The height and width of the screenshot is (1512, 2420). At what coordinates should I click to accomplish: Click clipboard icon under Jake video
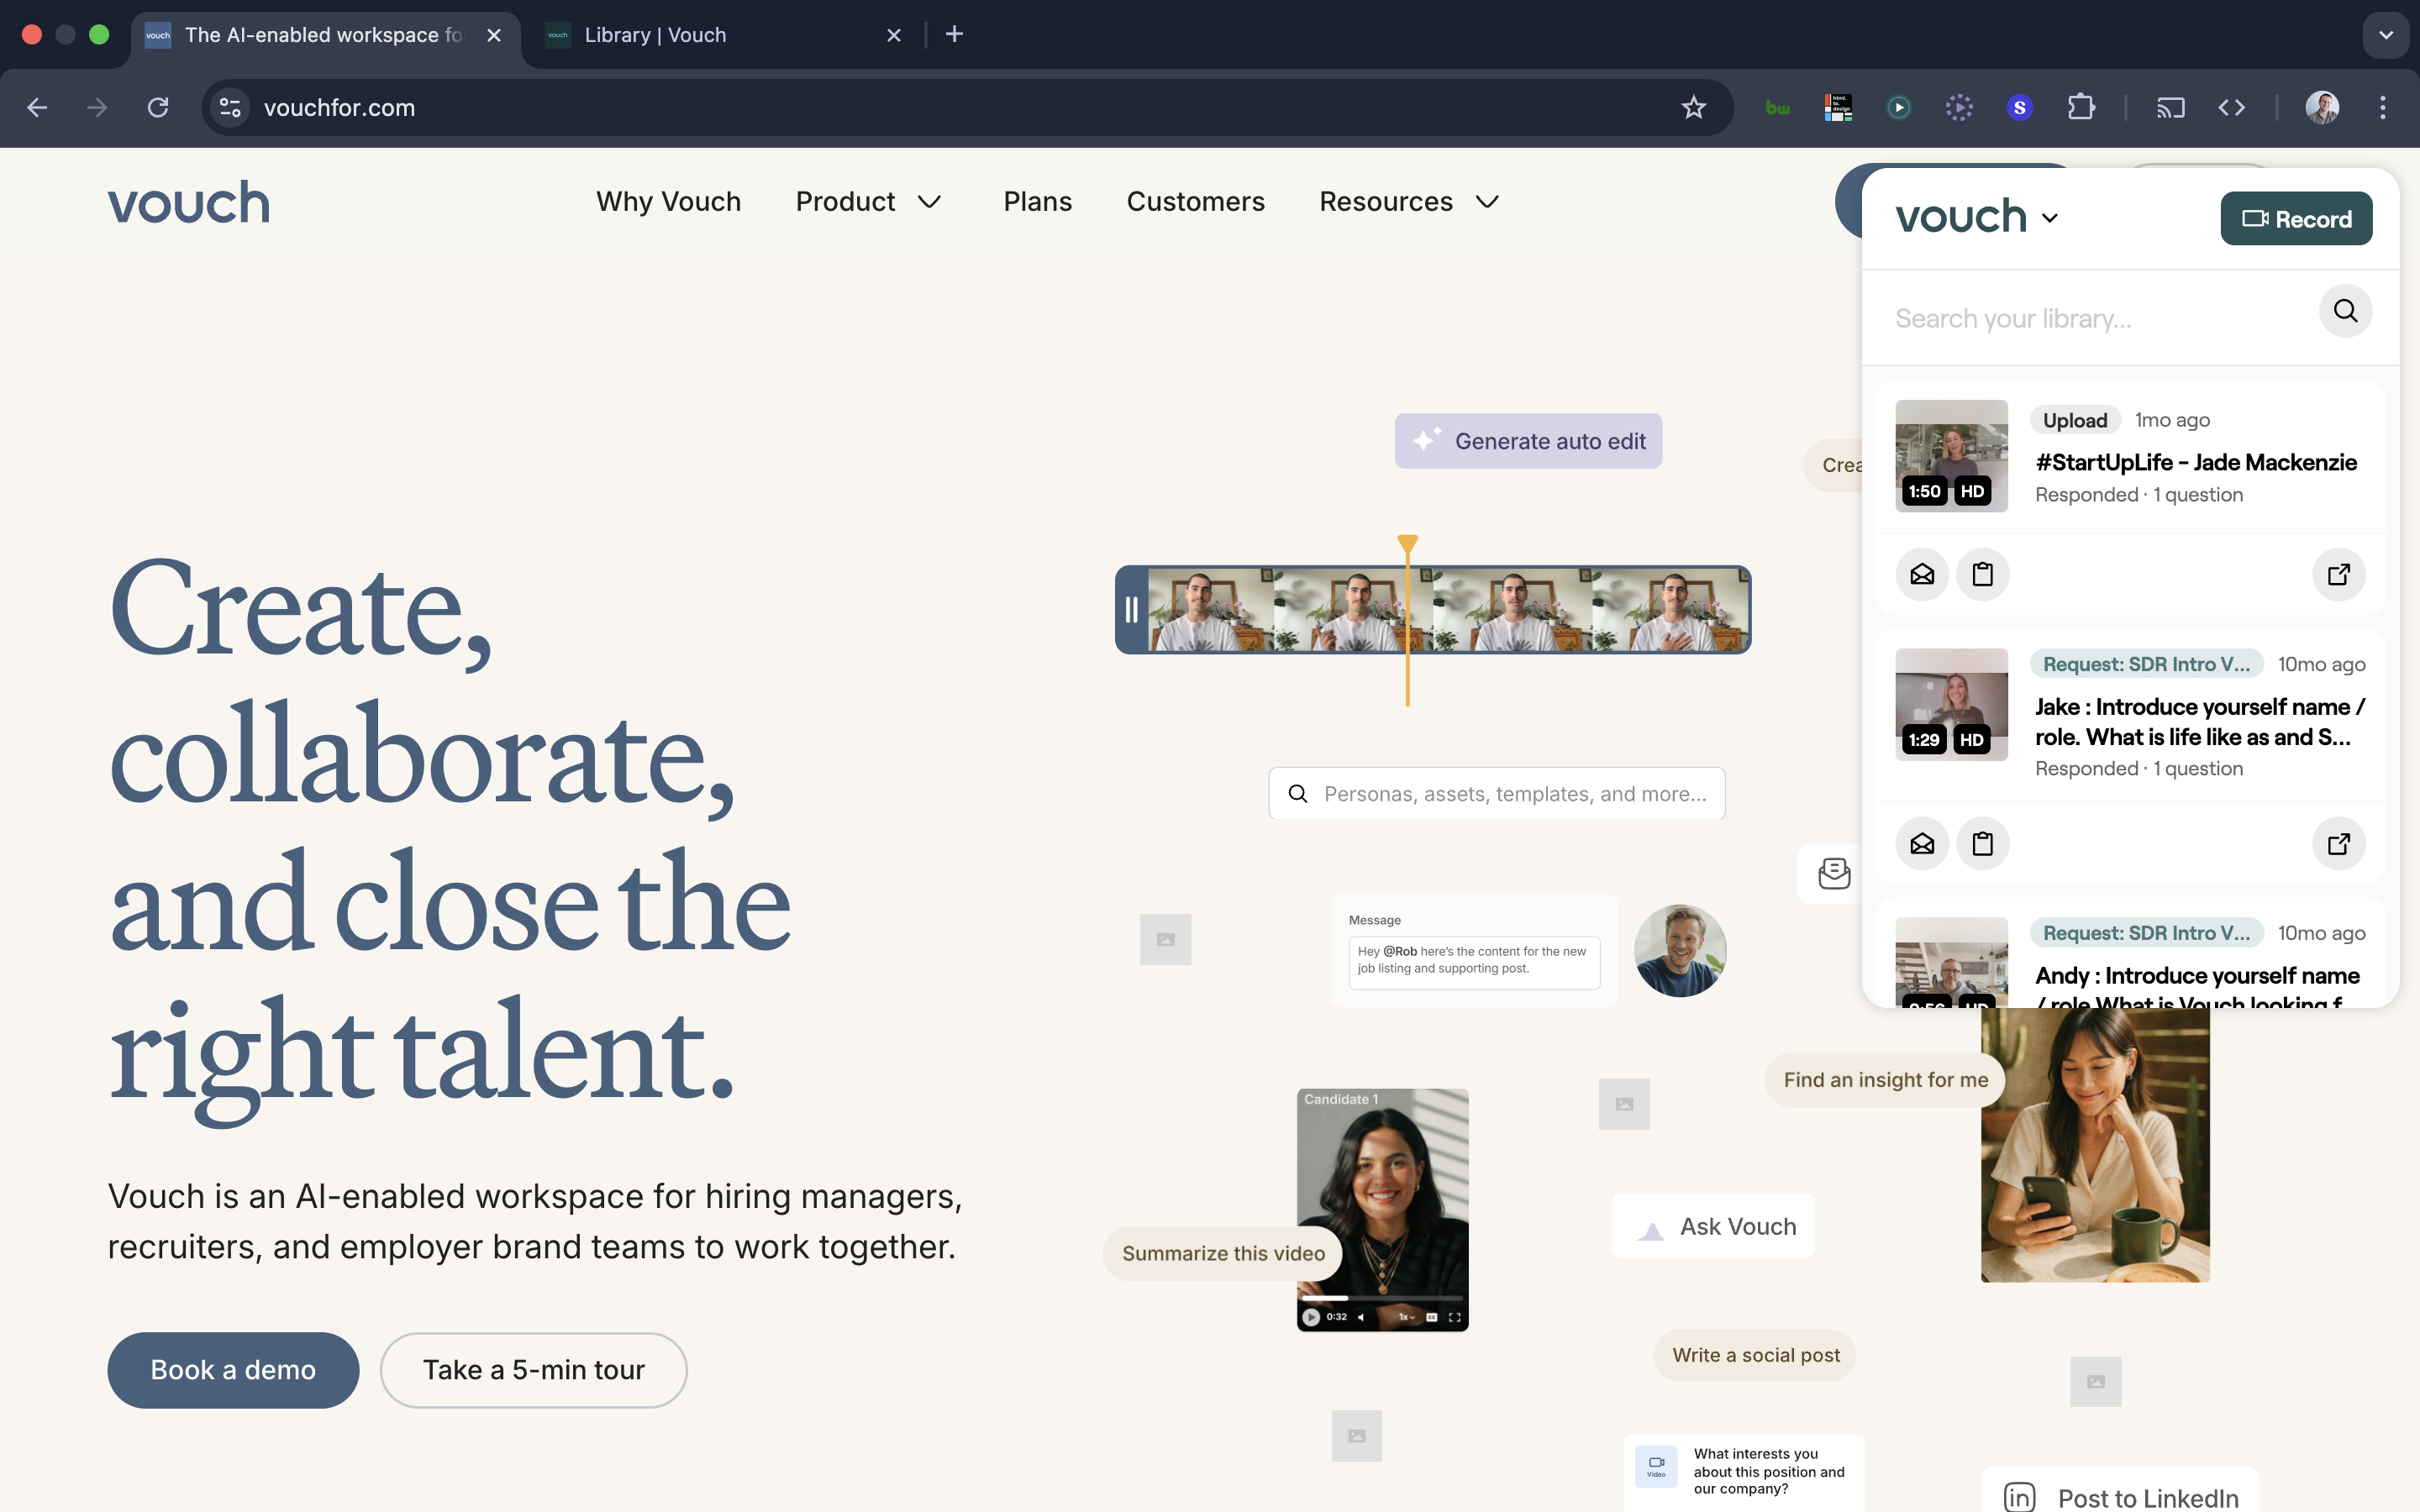click(1982, 843)
